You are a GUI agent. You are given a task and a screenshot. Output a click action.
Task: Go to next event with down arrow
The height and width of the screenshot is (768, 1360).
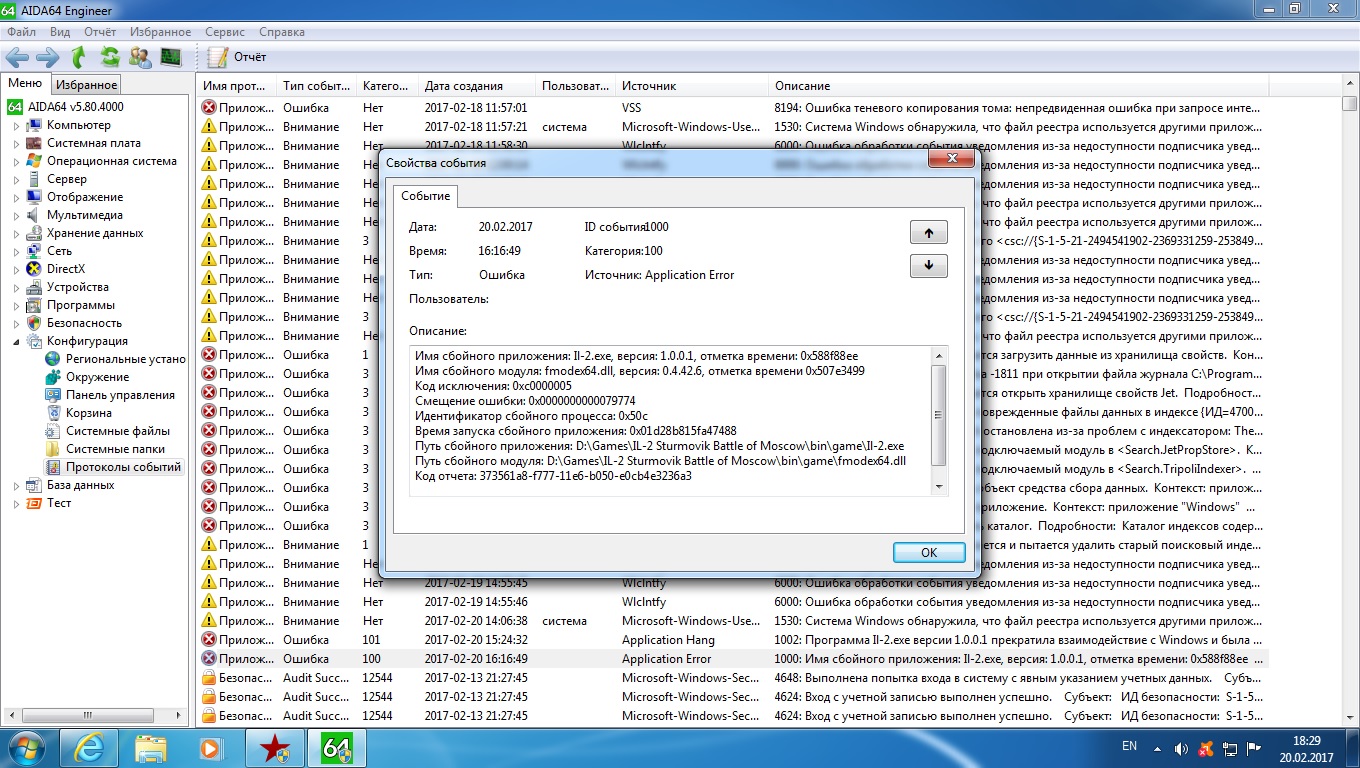click(x=929, y=265)
